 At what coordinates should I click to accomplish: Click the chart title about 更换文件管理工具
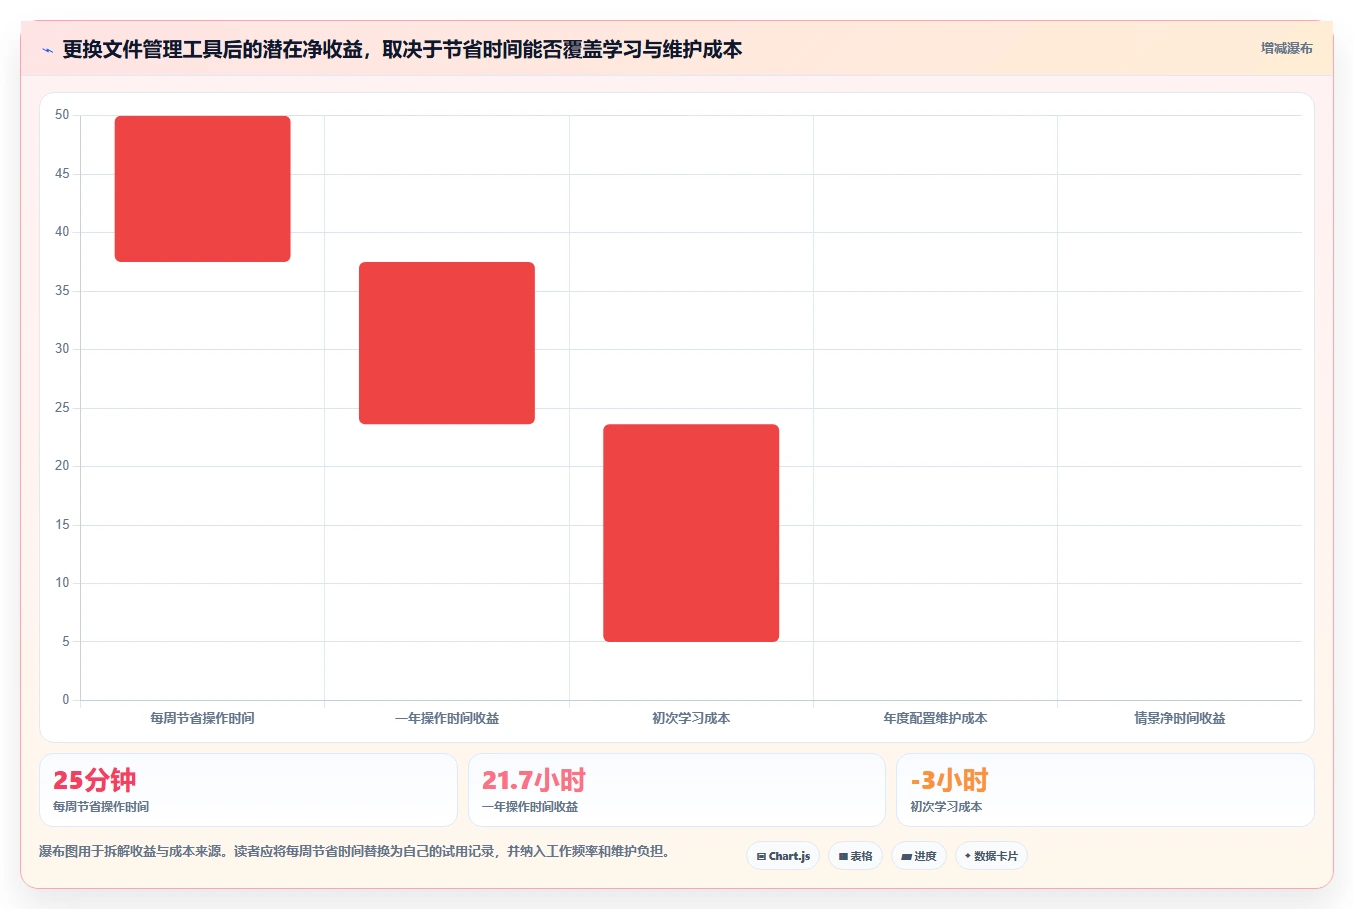[x=402, y=49]
